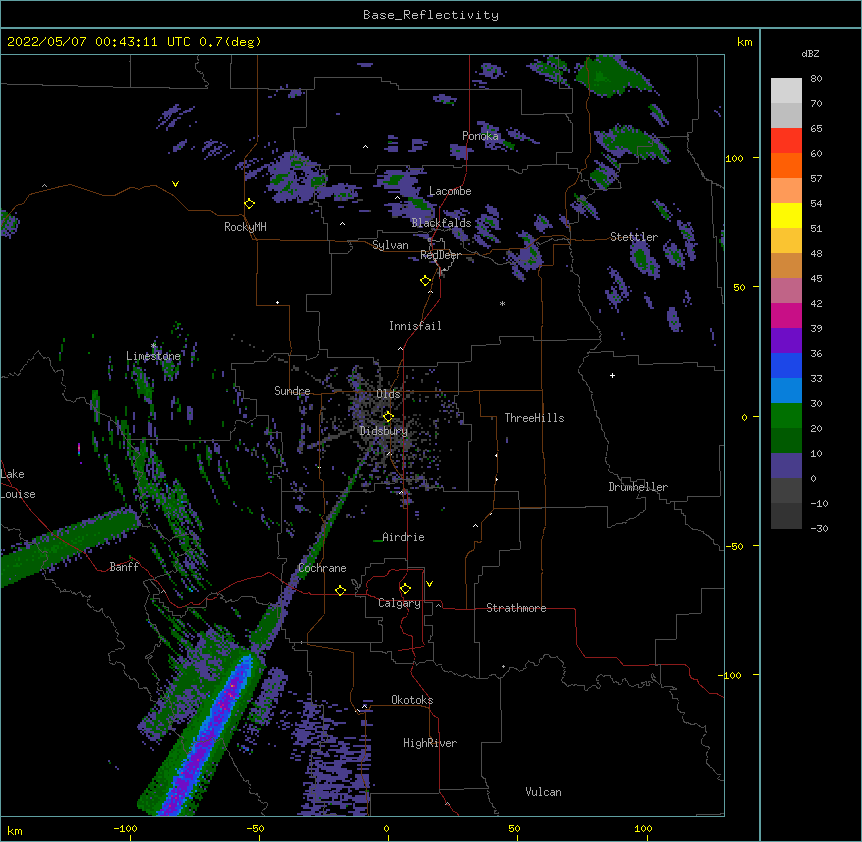Click the -50 tick on vertical axis

(734, 546)
